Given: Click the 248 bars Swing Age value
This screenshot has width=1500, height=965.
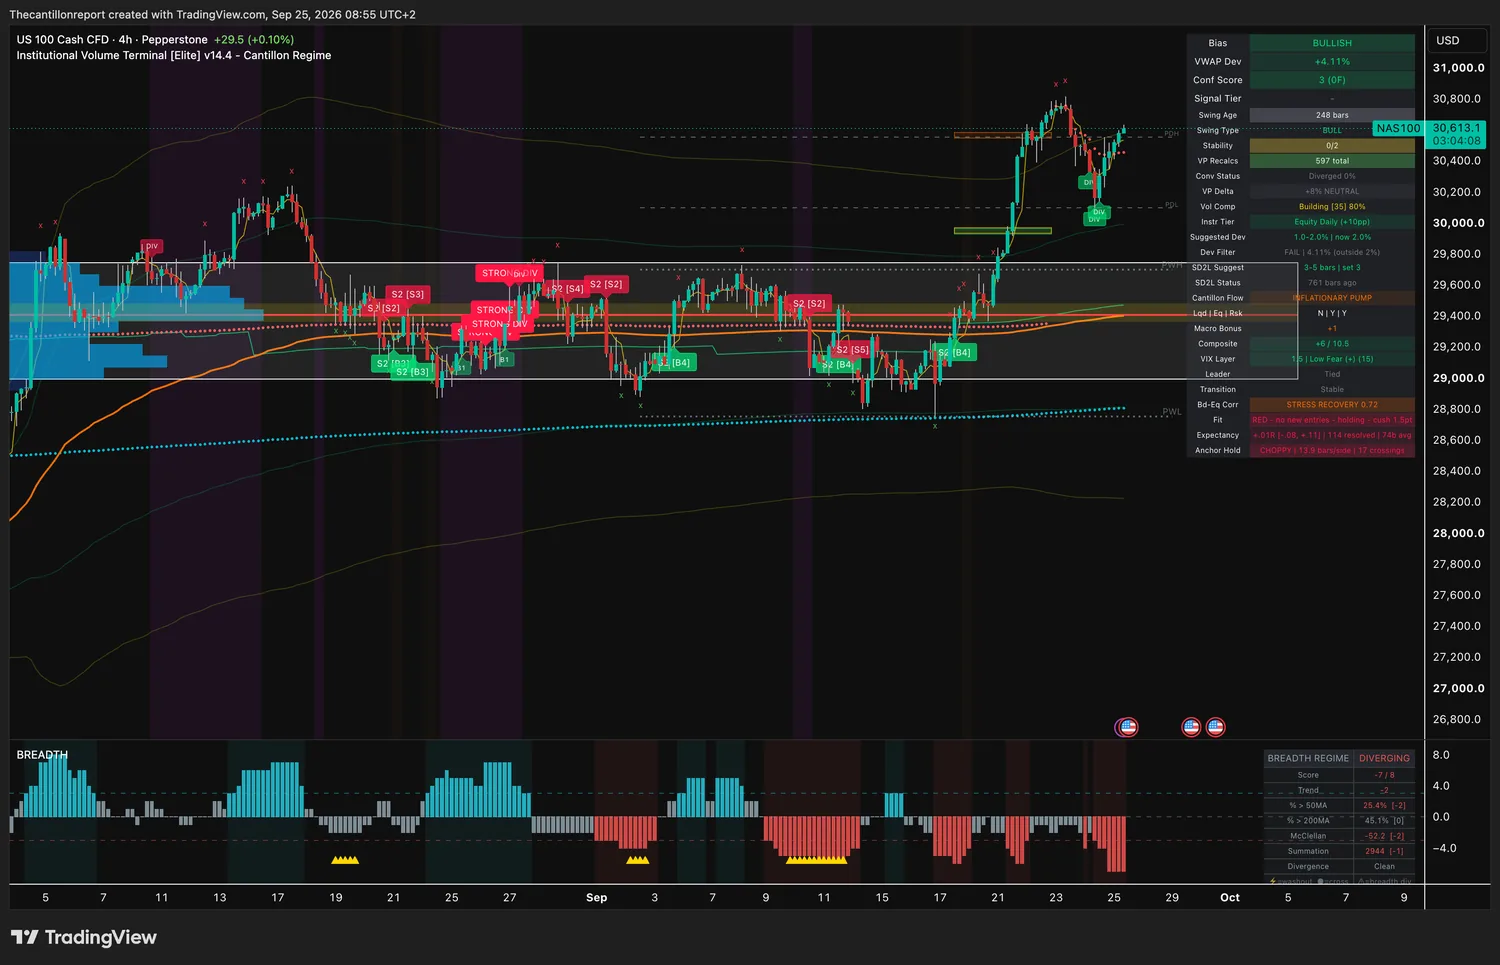Looking at the screenshot, I should 1332,115.
